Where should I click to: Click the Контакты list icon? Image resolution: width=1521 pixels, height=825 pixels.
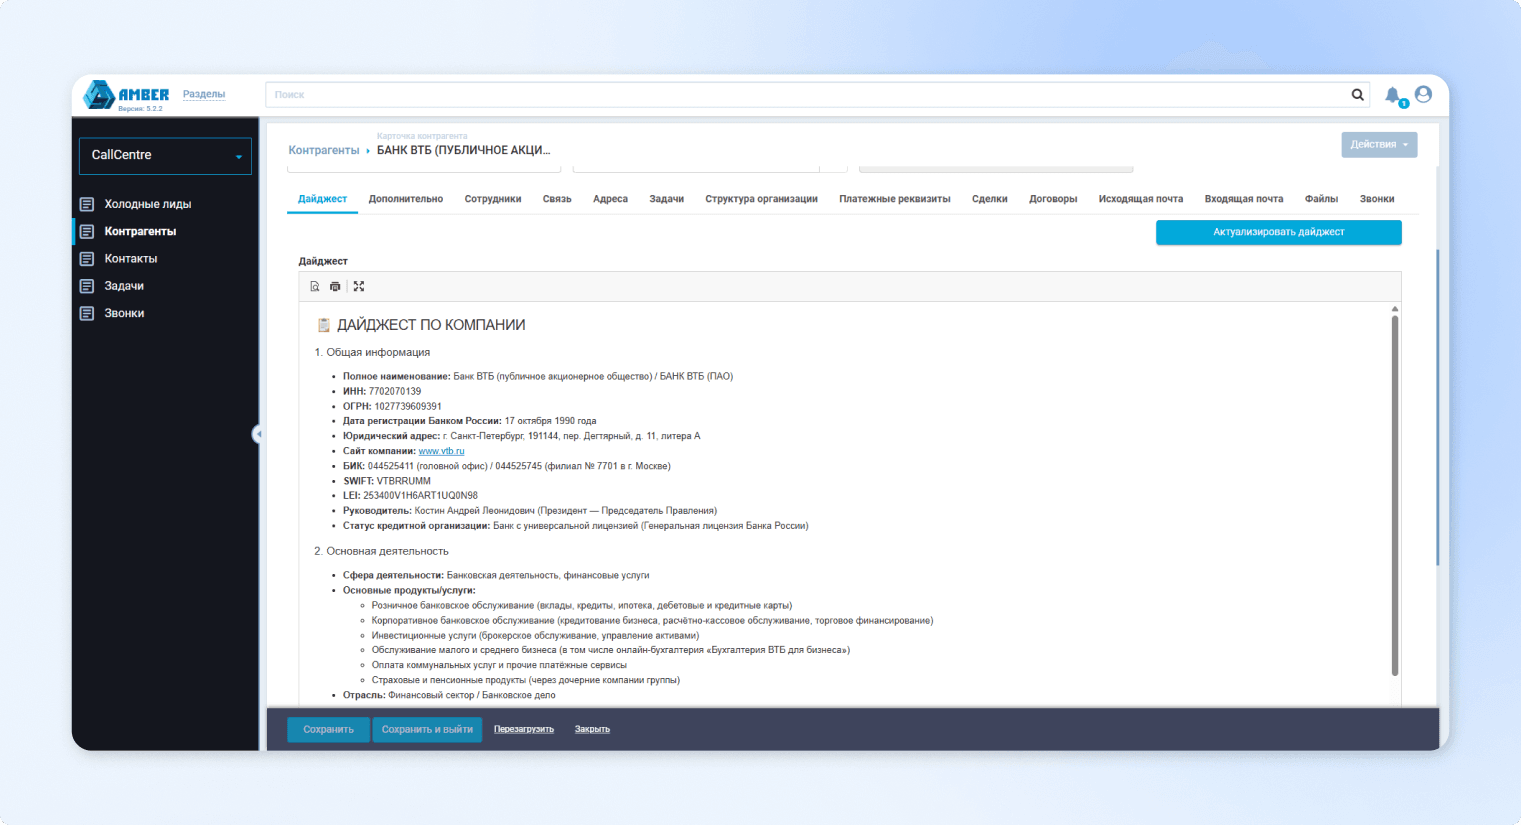point(87,259)
